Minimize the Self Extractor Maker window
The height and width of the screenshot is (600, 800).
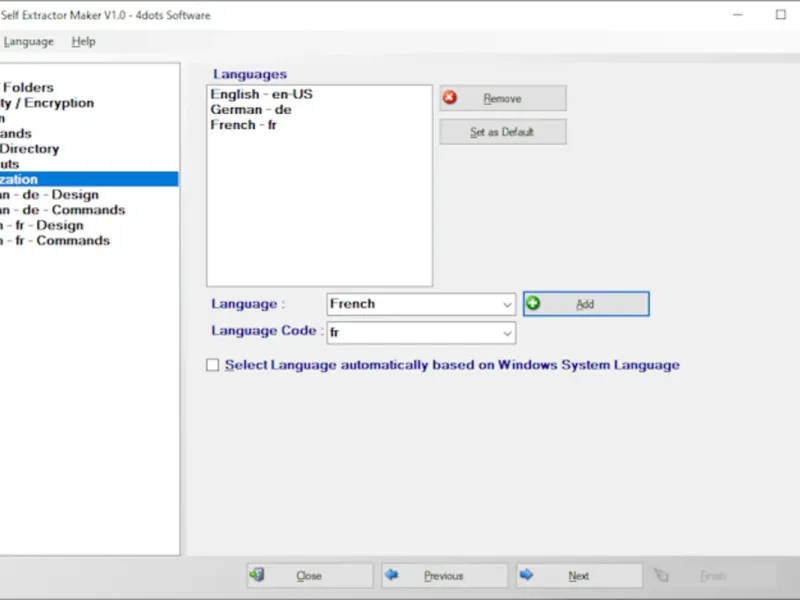(x=738, y=14)
